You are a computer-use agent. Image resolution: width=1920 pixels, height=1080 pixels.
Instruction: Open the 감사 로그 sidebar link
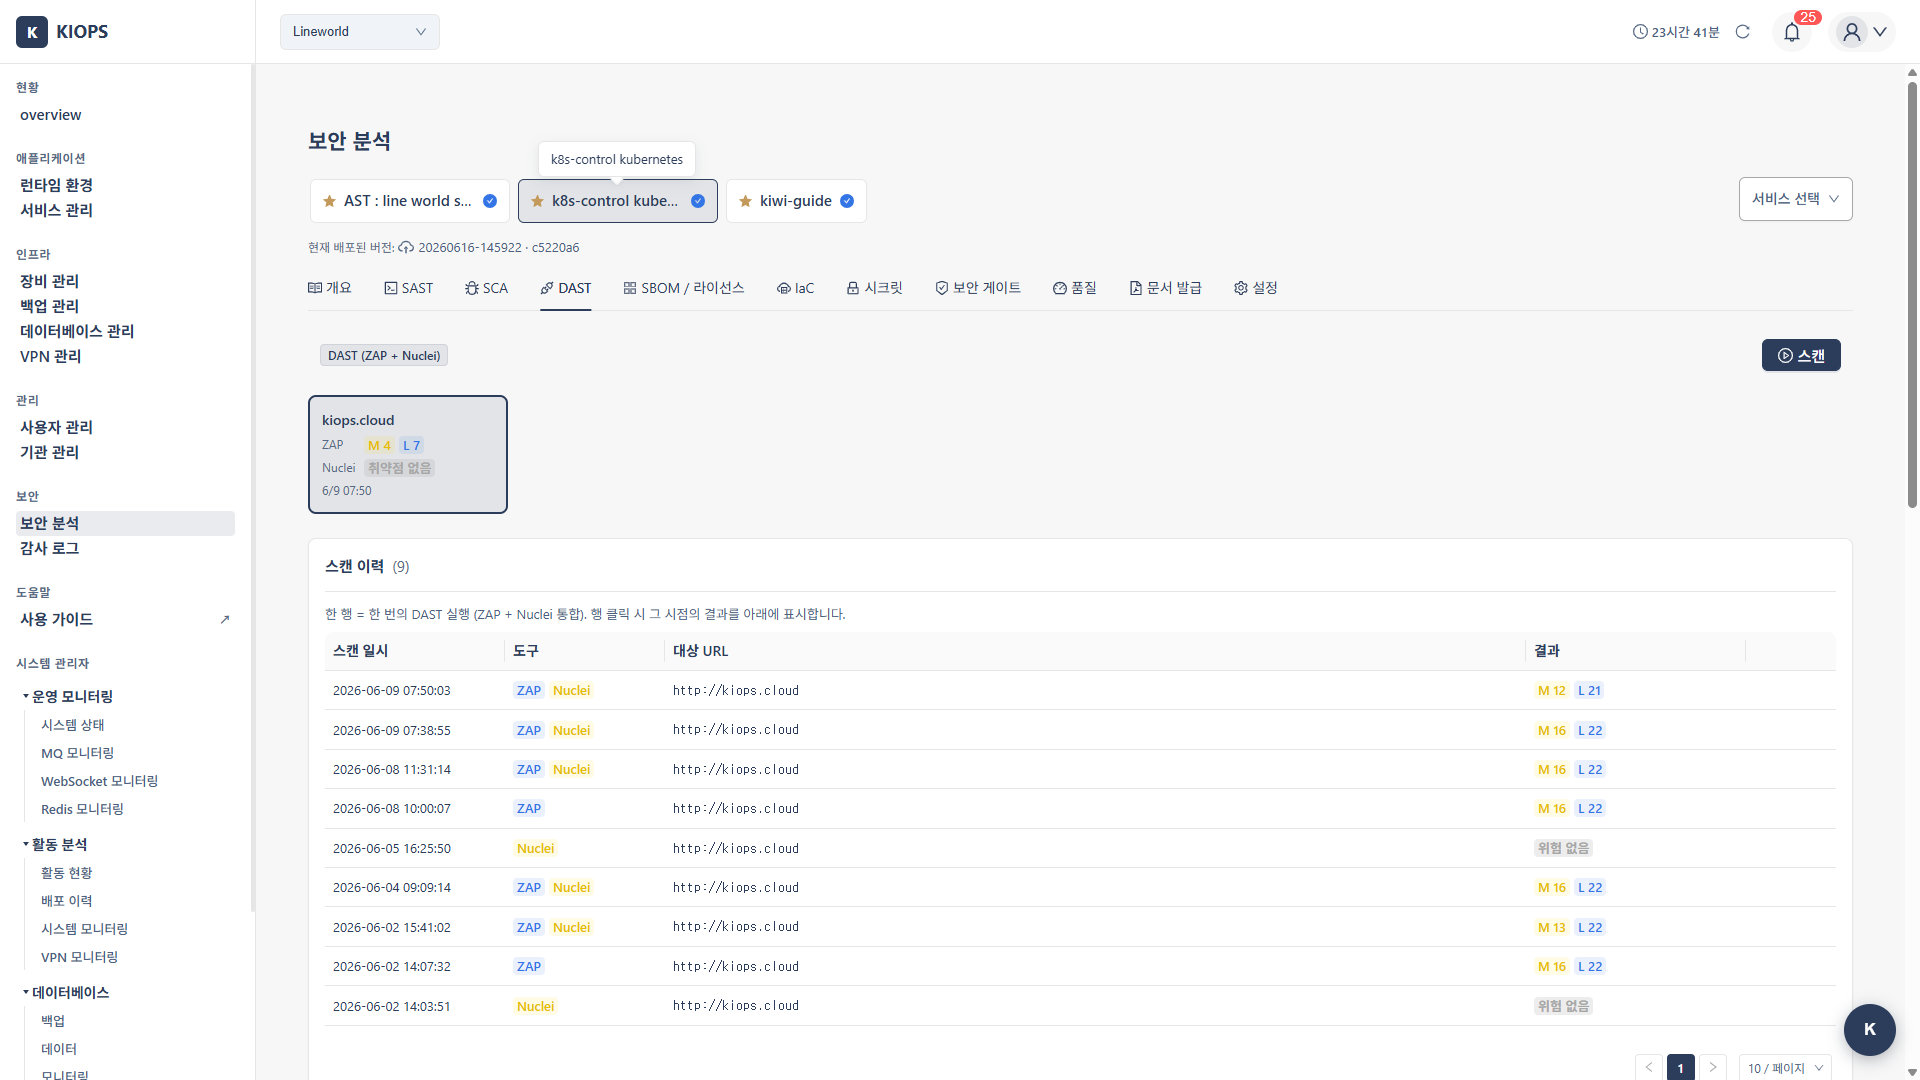tap(49, 548)
